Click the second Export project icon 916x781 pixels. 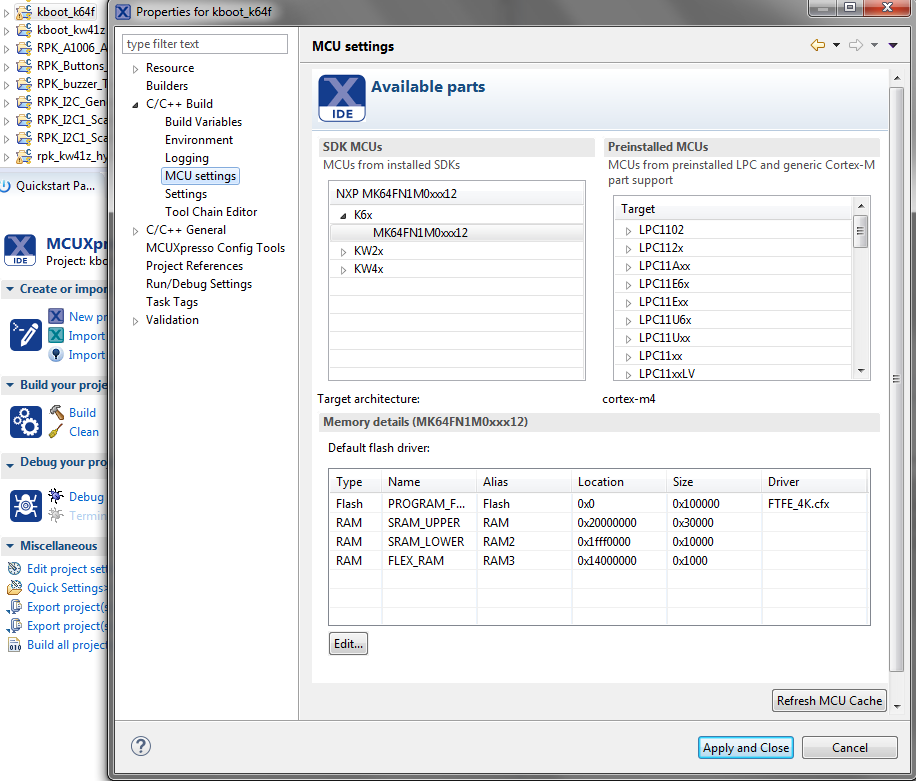[14, 626]
